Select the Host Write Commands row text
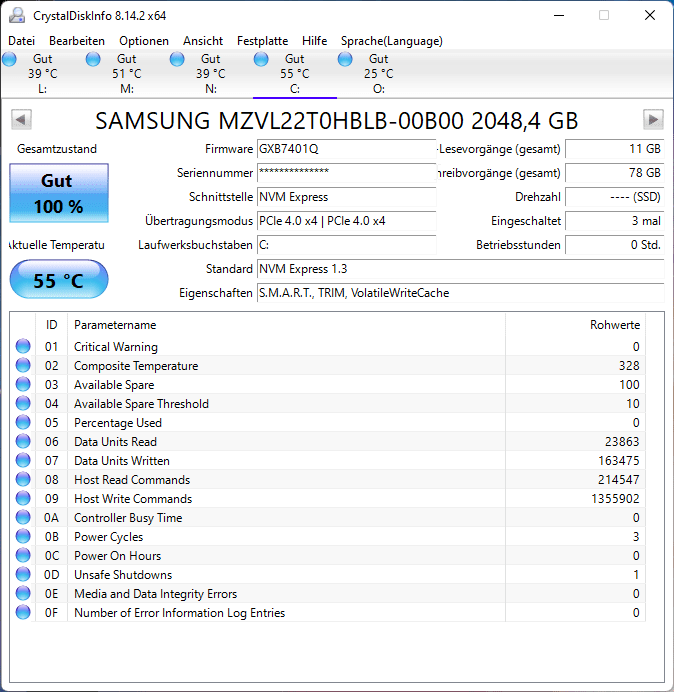This screenshot has height=692, width=674. pyautogui.click(x=133, y=499)
